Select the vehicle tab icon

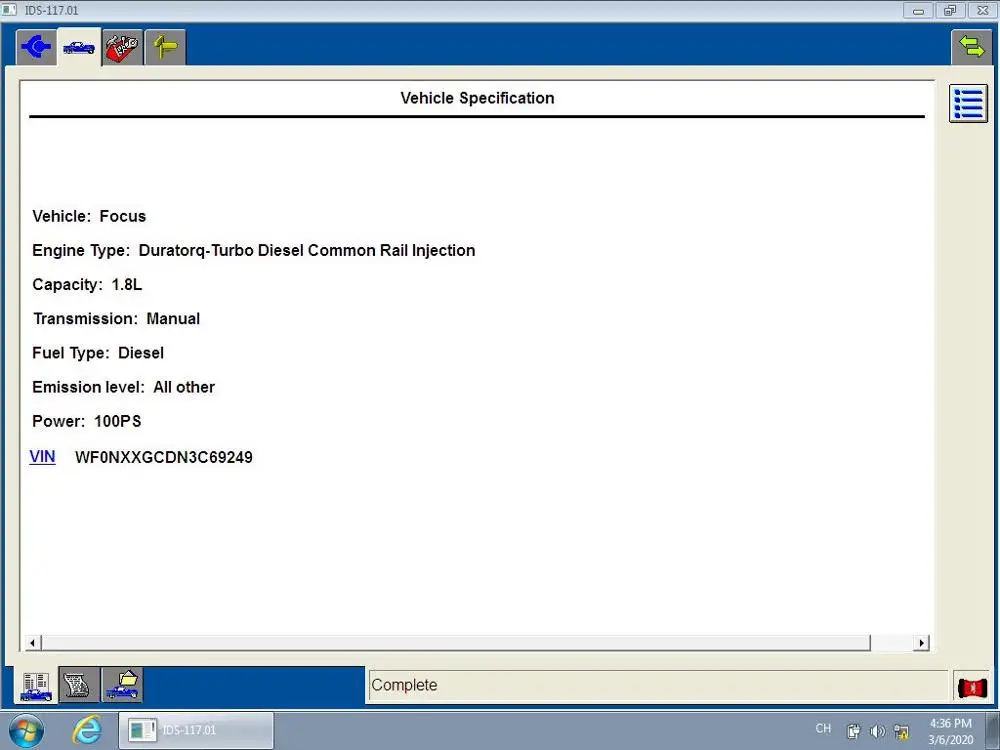[x=79, y=46]
